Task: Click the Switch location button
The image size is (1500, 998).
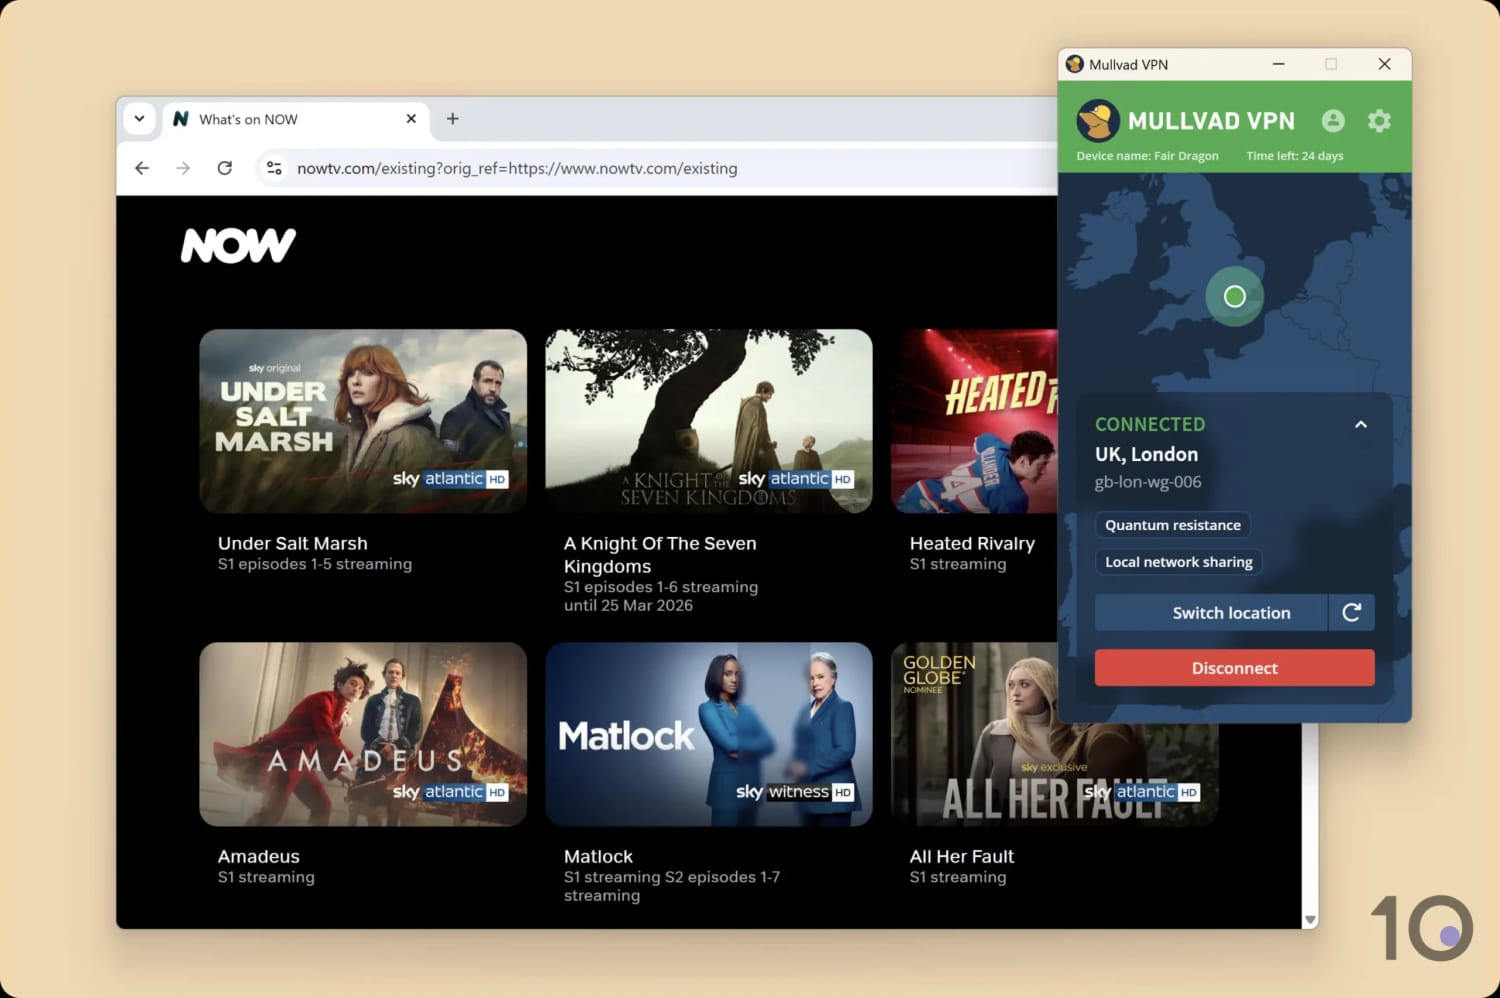Action: coord(1231,612)
